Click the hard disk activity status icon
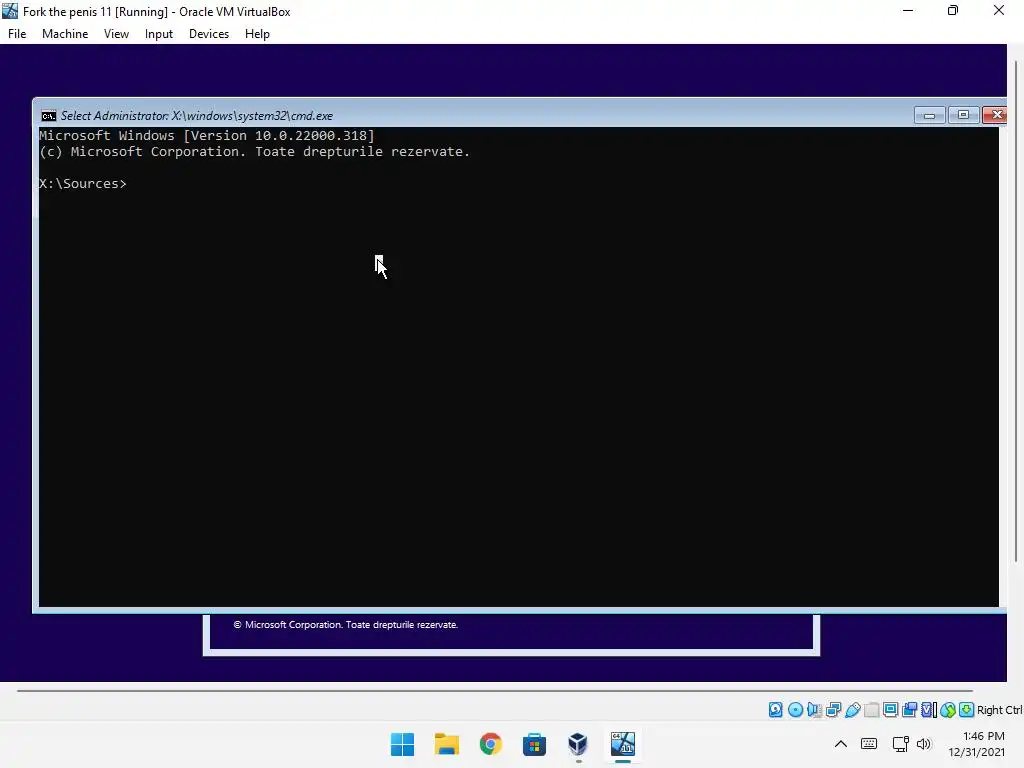 tap(776, 710)
